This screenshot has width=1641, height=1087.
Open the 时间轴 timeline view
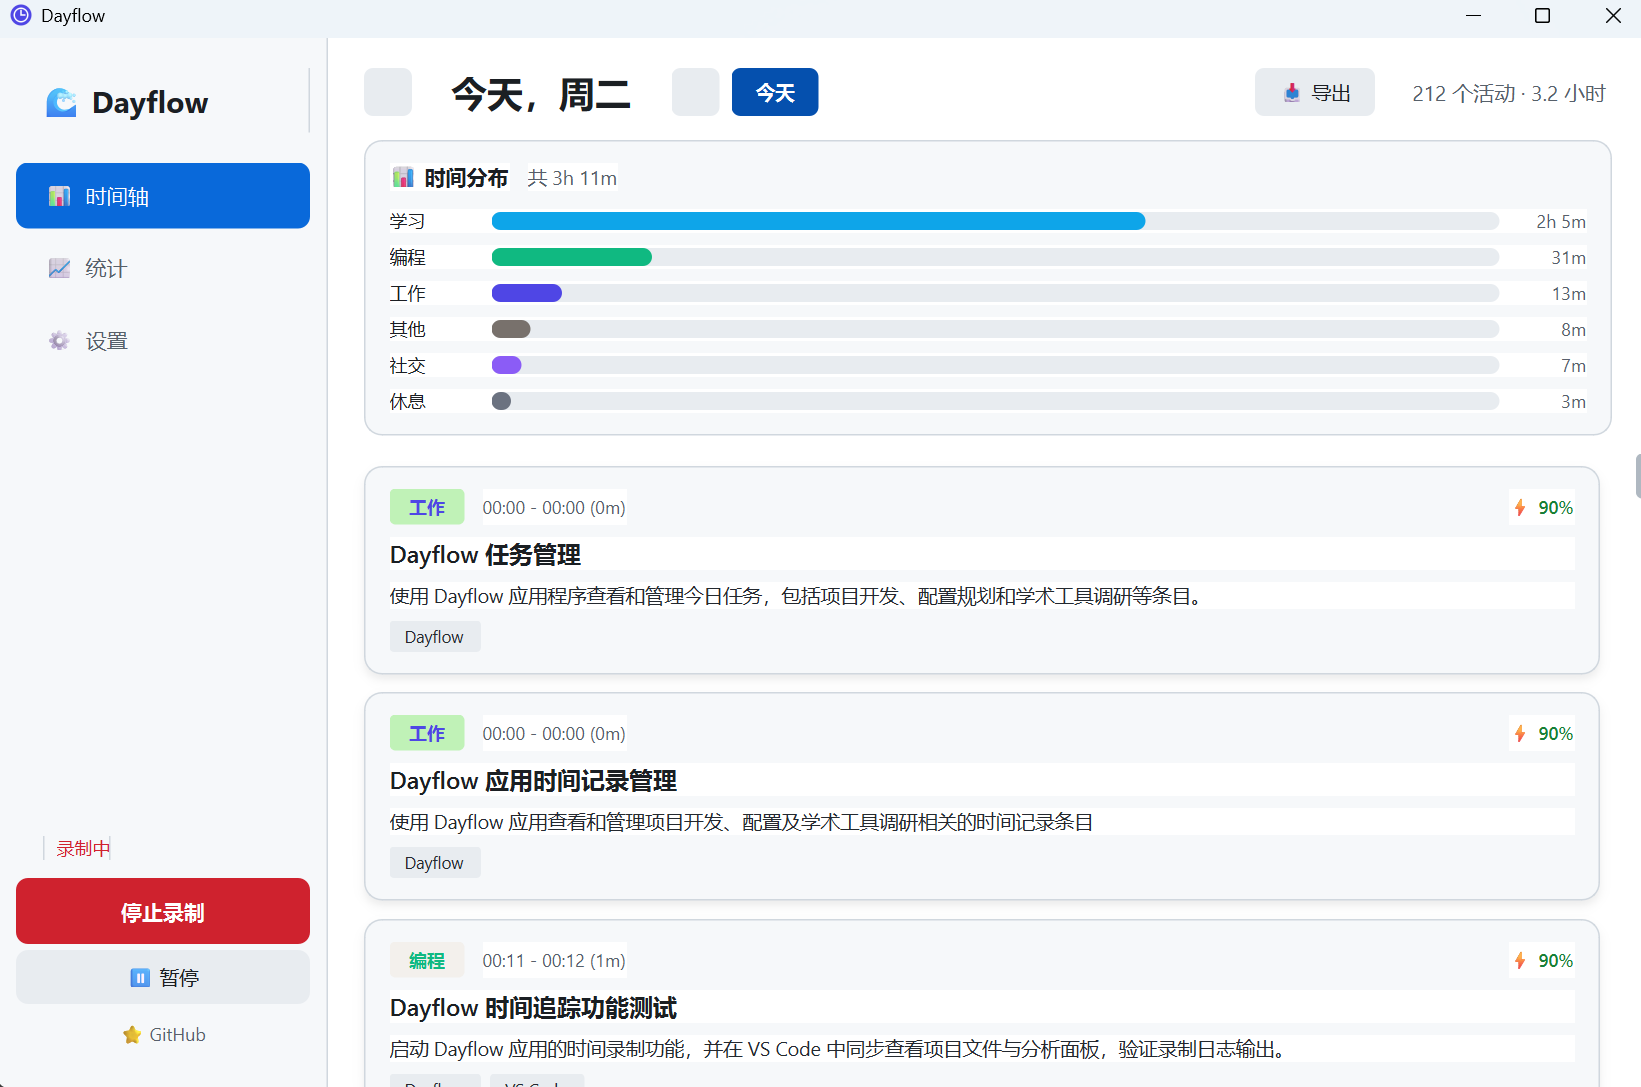(163, 196)
